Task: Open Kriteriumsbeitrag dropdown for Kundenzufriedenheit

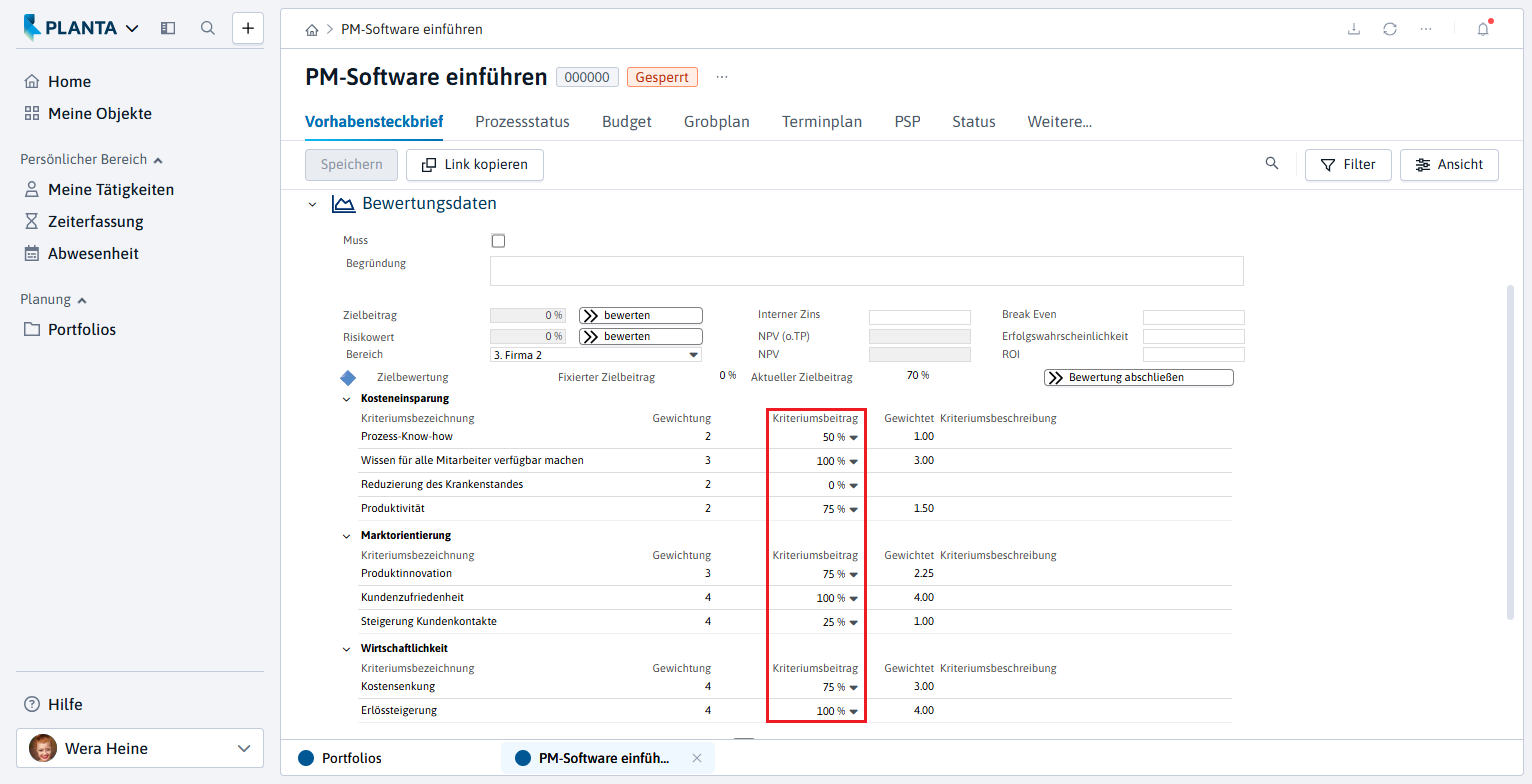Action: tap(854, 599)
